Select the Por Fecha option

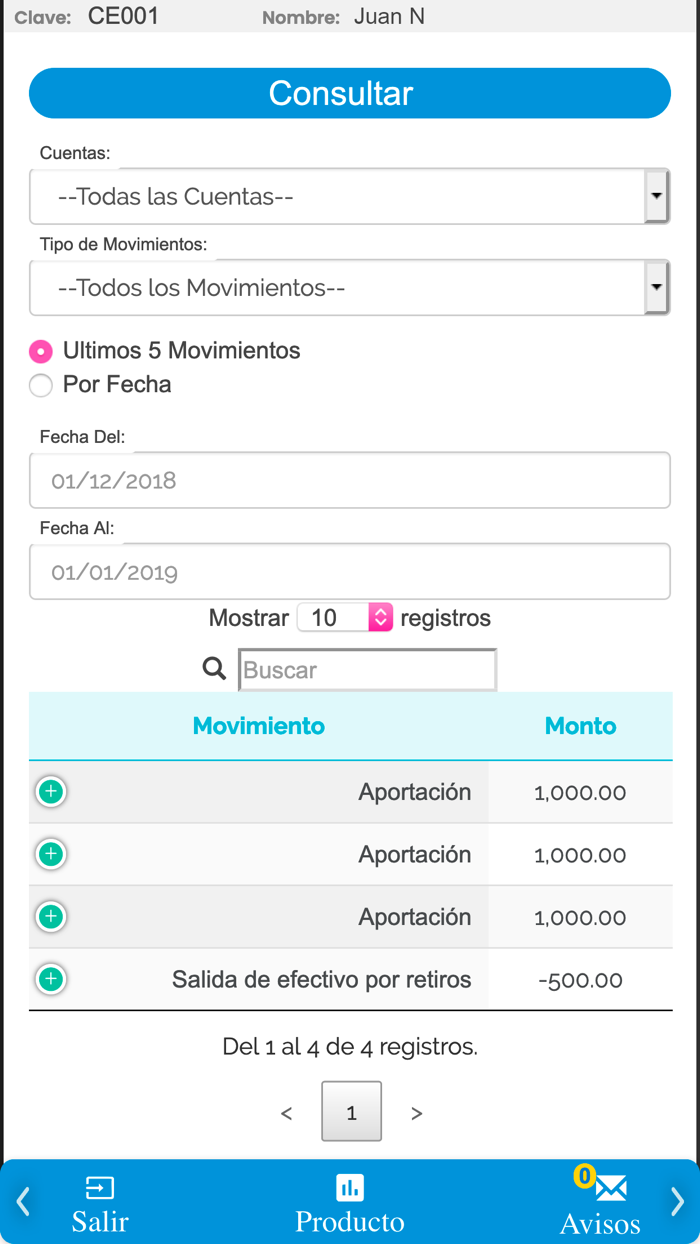[40, 385]
